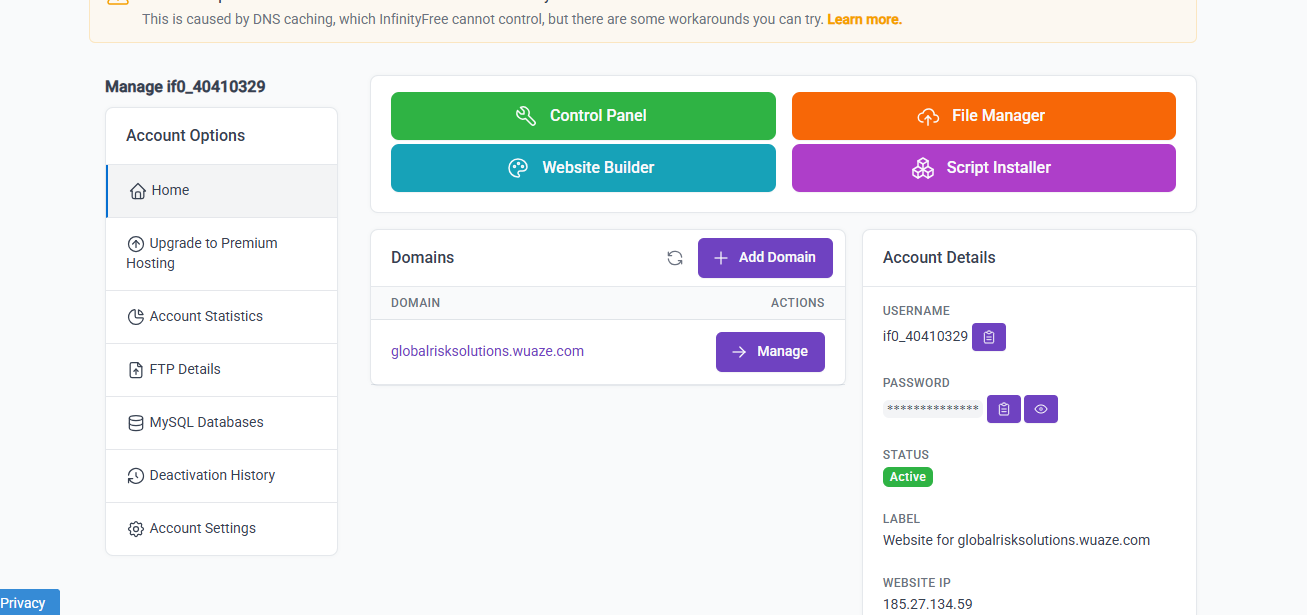
Task: Open Account Statistics page
Action: click(221, 317)
